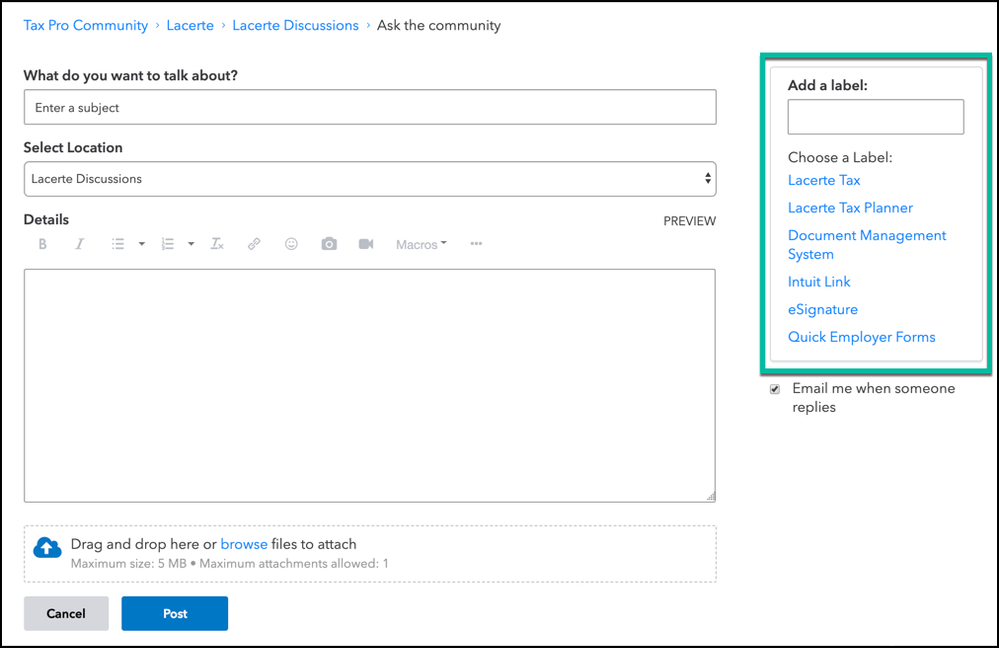The width and height of the screenshot is (999, 648).
Task: Open the bulleted list style arrow
Action: 142,244
